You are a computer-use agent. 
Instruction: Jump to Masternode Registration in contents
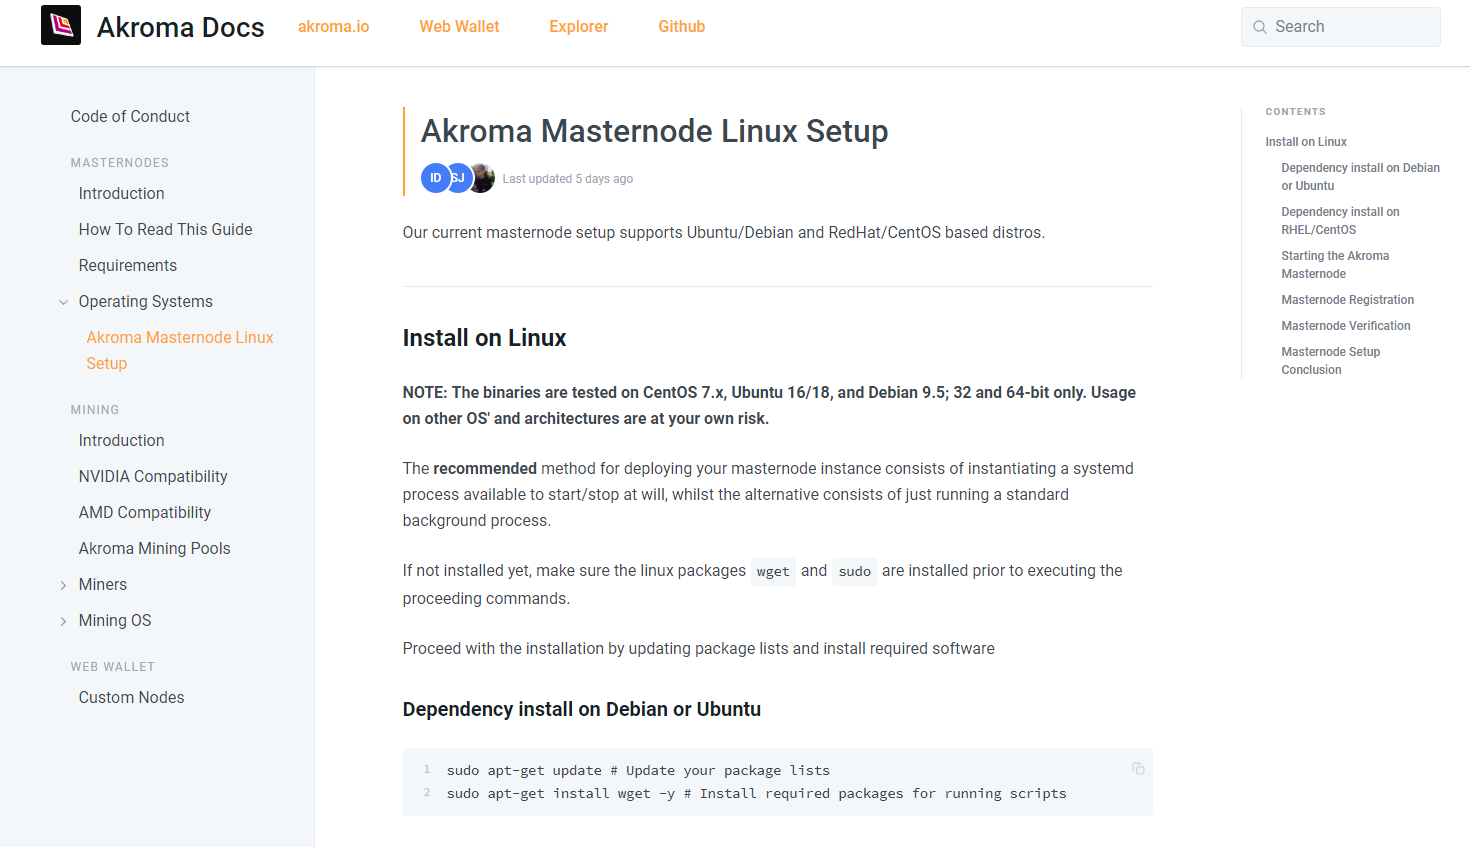[1347, 300]
